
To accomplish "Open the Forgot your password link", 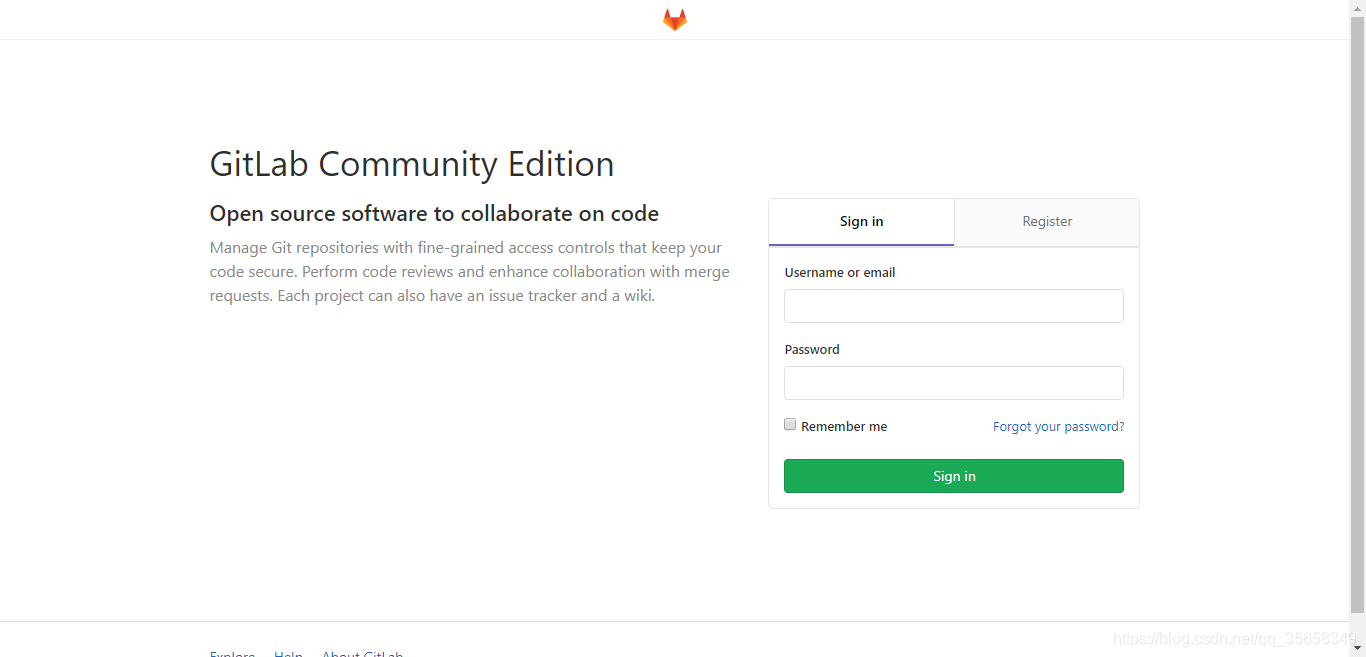I will tap(1059, 426).
